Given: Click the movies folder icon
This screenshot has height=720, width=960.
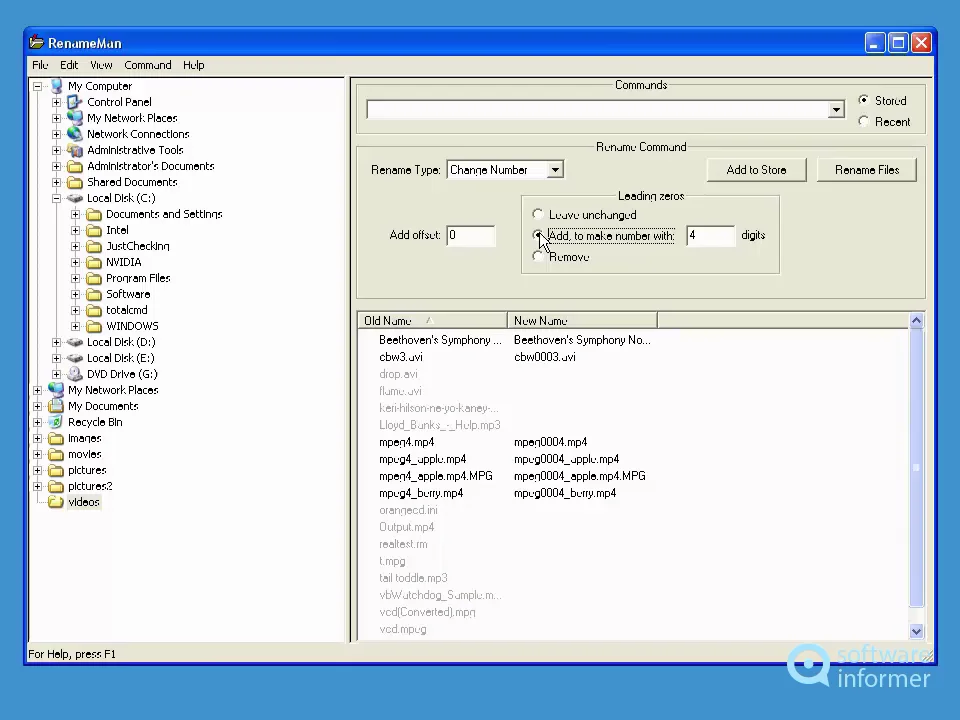Looking at the screenshot, I should (56, 454).
